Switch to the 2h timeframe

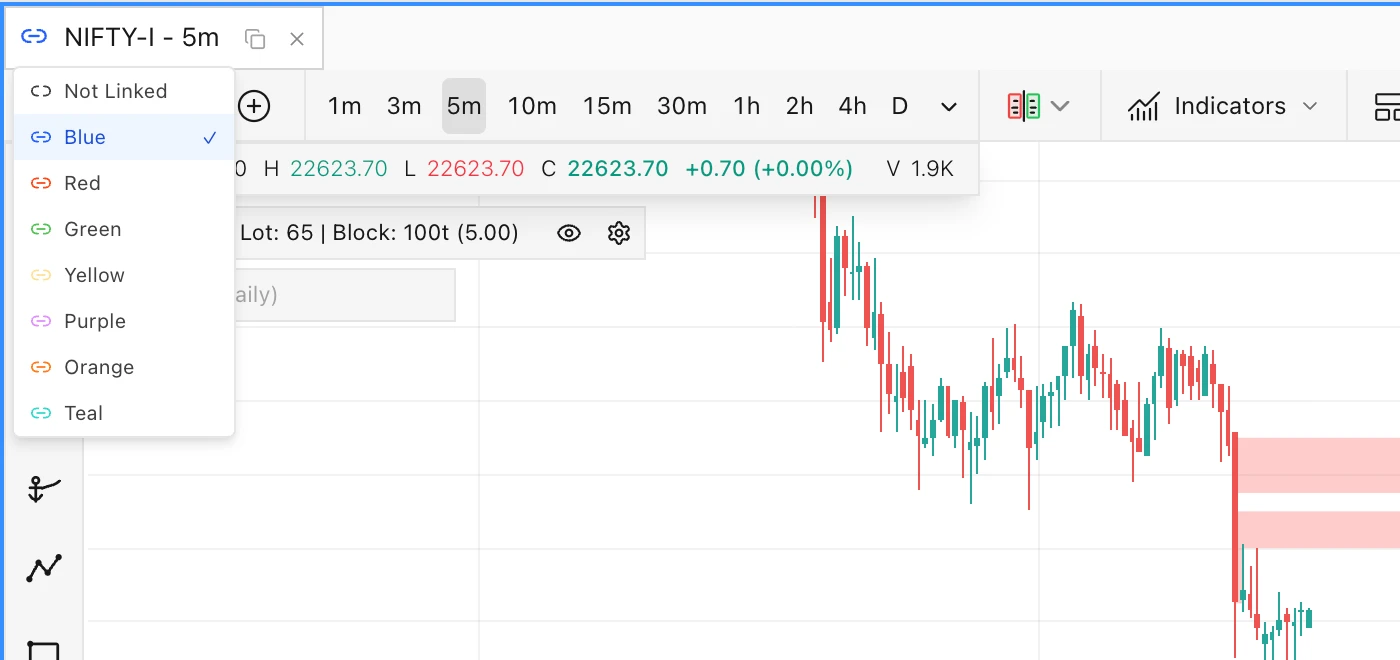pos(800,106)
